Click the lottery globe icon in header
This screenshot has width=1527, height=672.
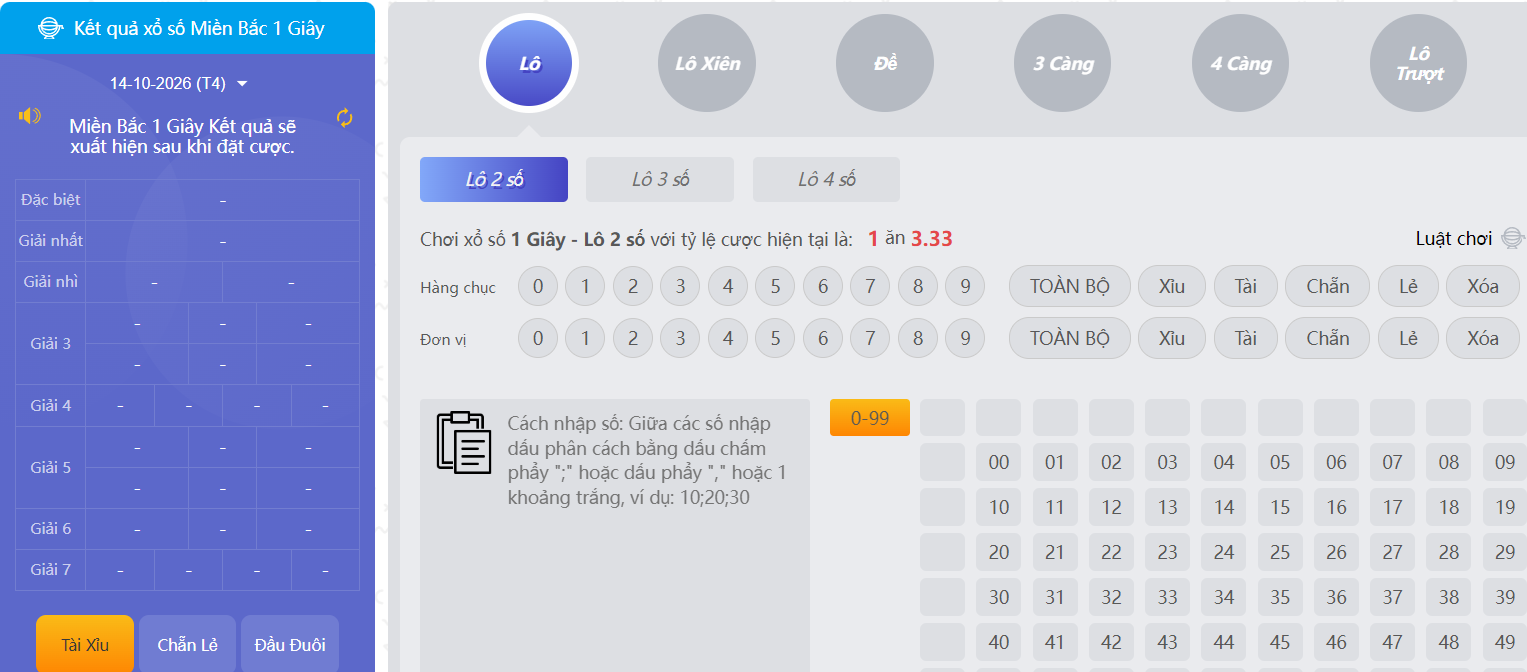pos(50,28)
